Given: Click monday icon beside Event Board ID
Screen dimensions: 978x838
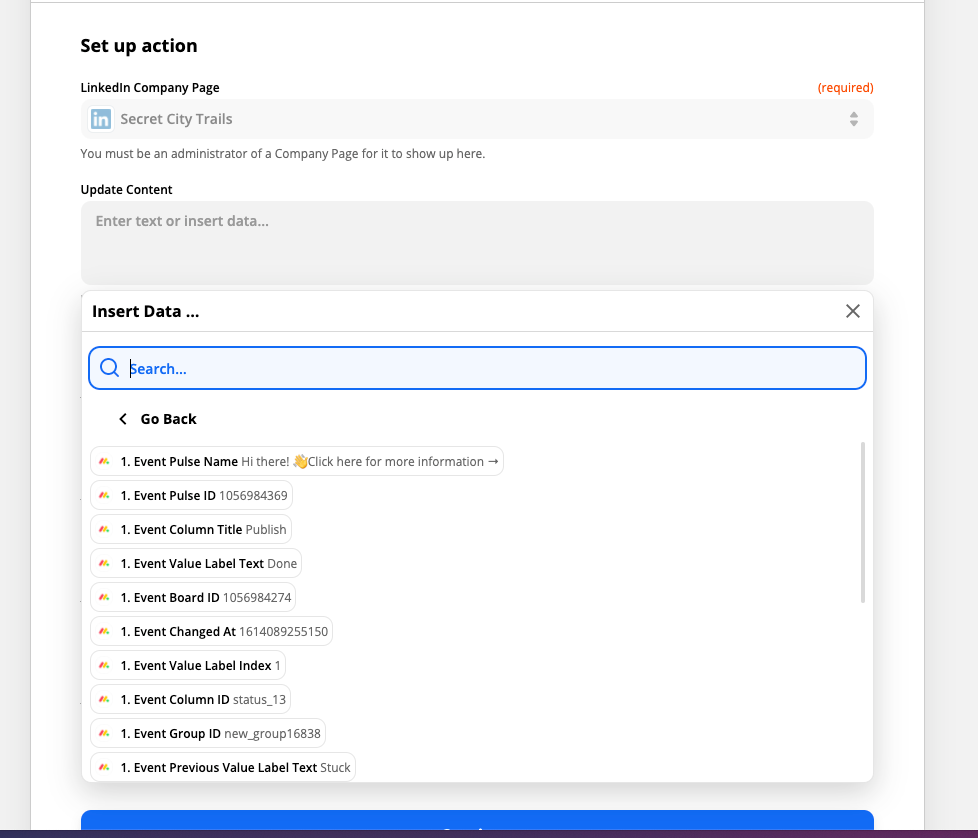Looking at the screenshot, I should tap(104, 597).
